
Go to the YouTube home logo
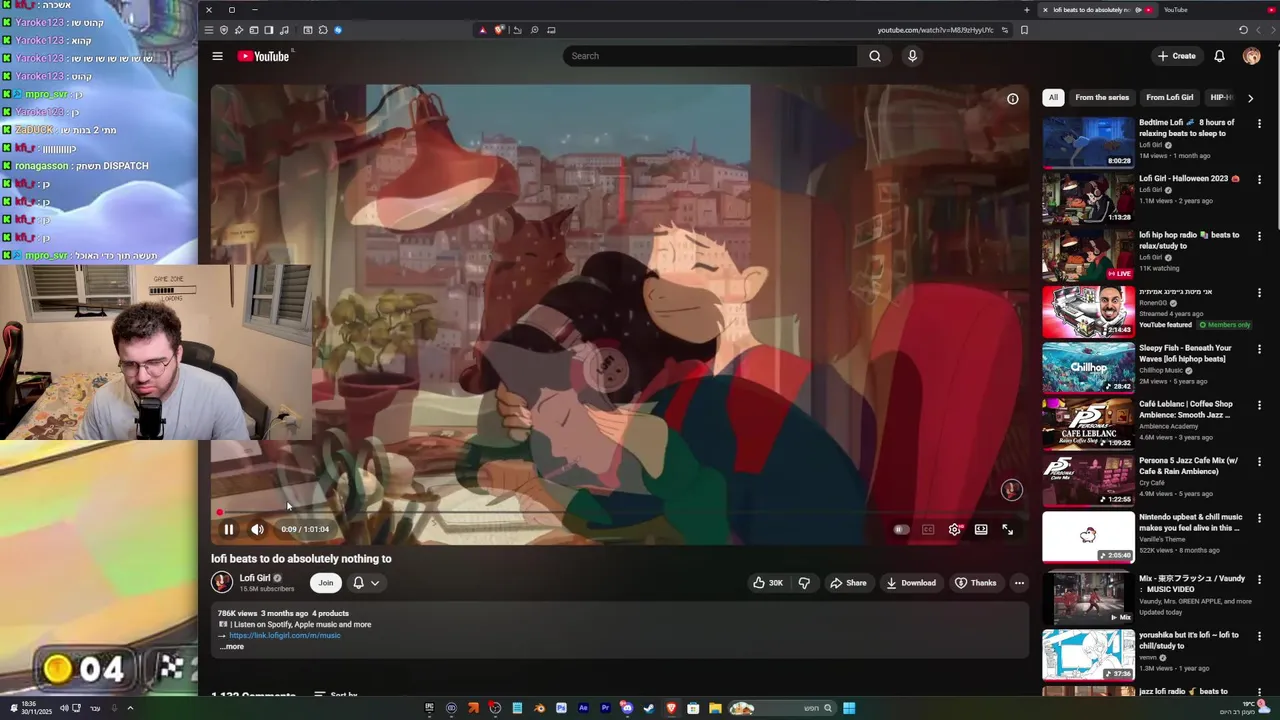click(x=263, y=56)
